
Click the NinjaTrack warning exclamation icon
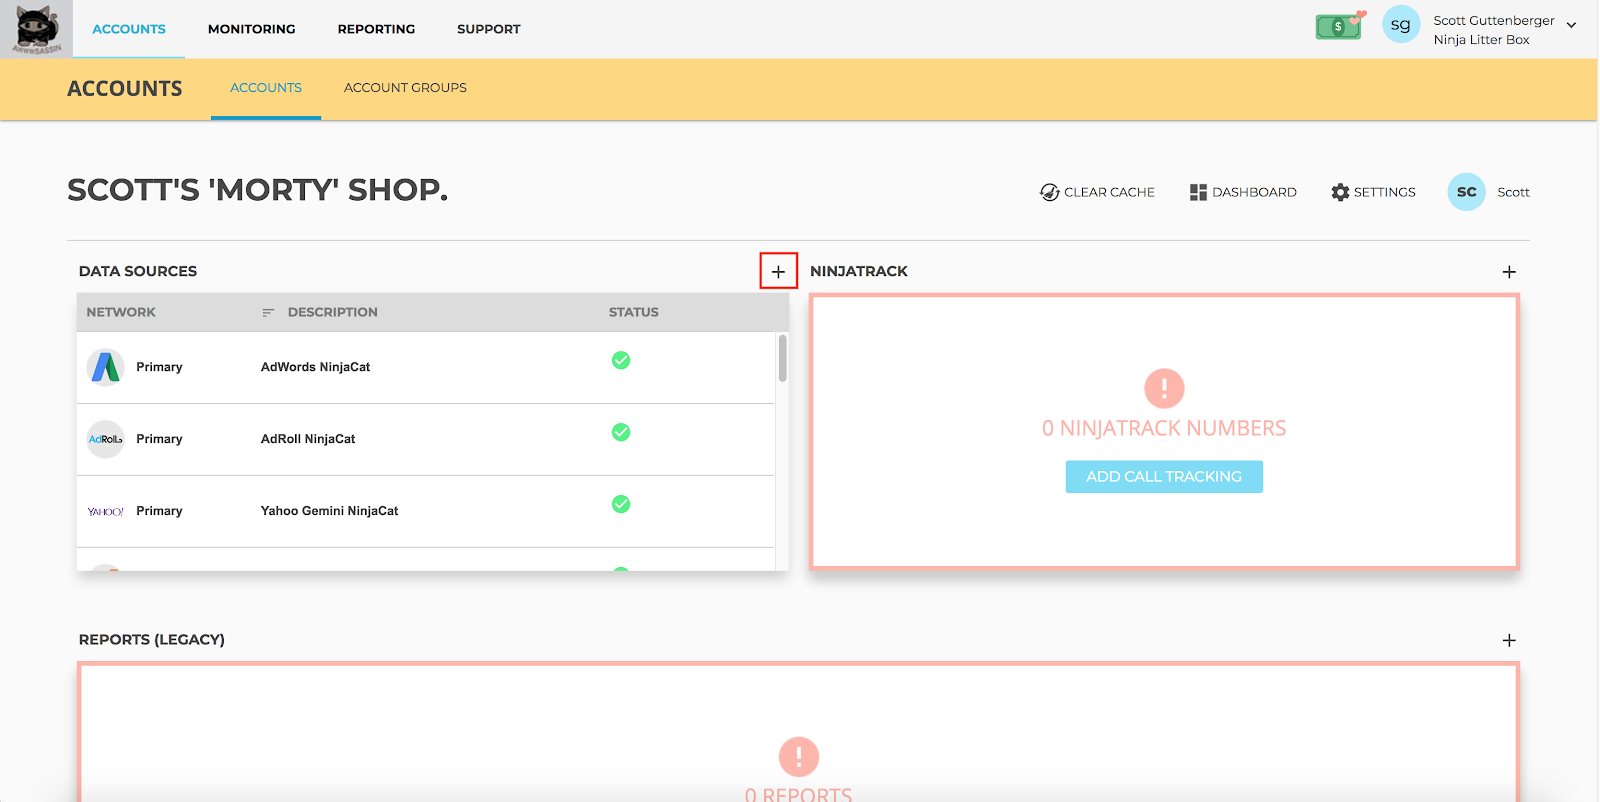point(1164,388)
